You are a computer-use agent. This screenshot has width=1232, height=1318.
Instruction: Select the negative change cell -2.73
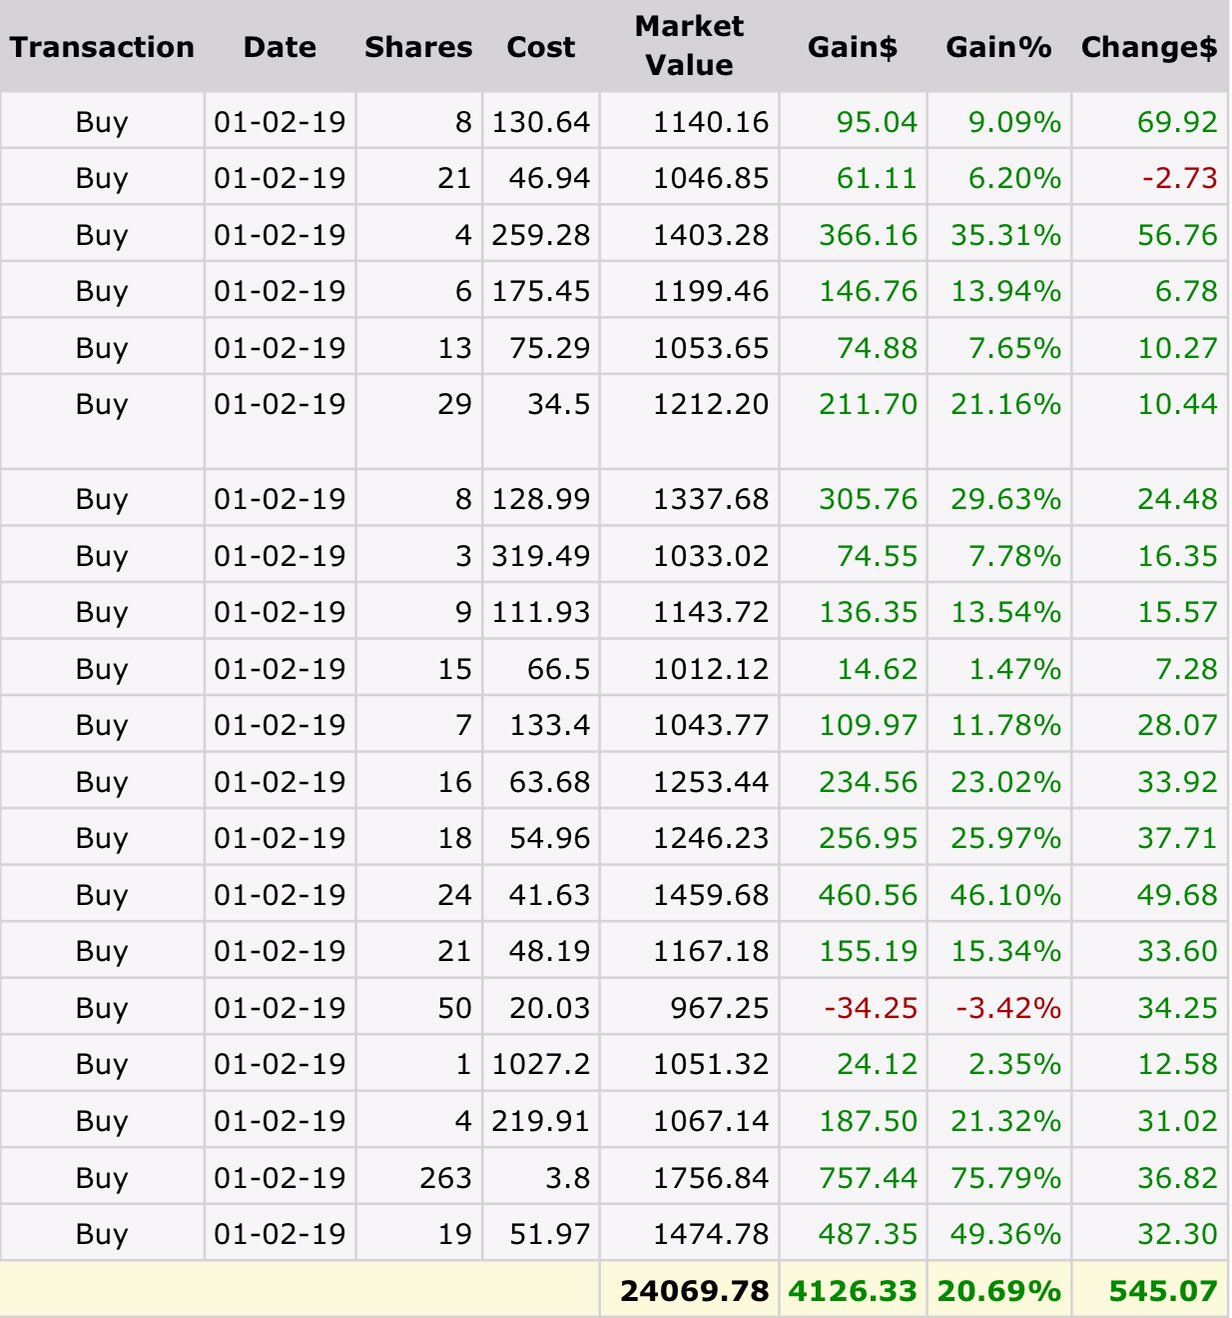click(x=1180, y=178)
